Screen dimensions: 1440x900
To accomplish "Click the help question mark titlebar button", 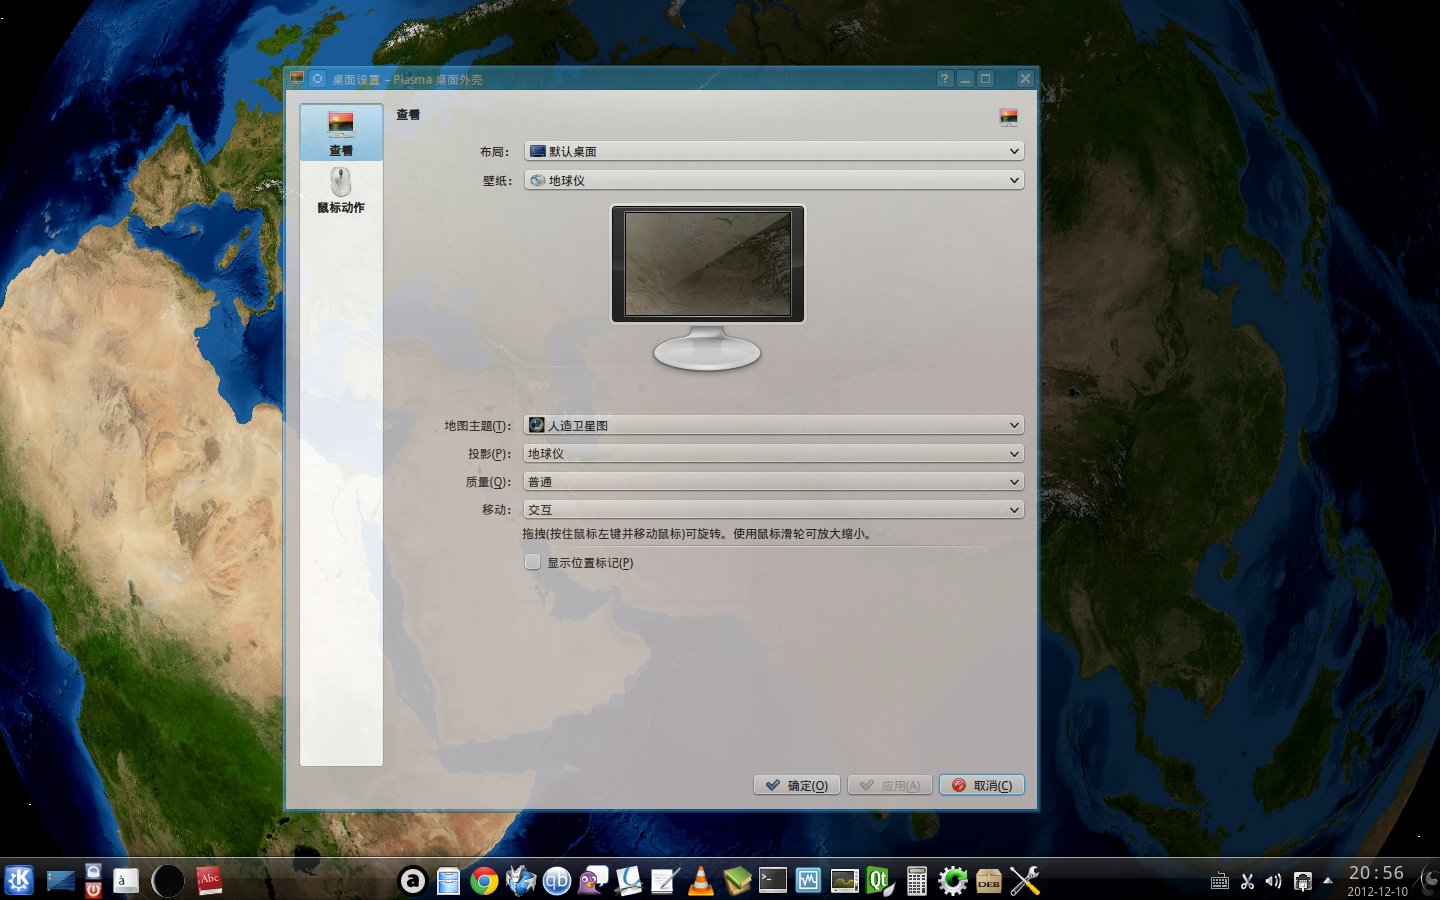I will click(x=944, y=79).
